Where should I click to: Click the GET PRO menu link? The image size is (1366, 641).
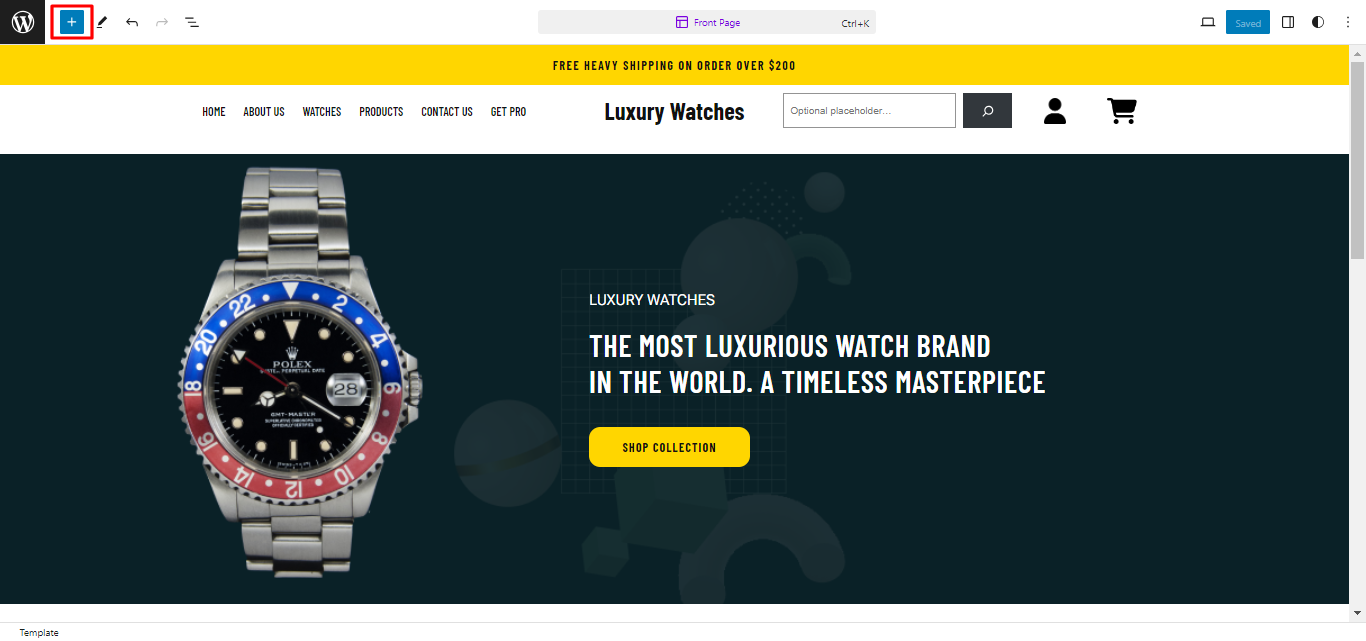(x=508, y=112)
